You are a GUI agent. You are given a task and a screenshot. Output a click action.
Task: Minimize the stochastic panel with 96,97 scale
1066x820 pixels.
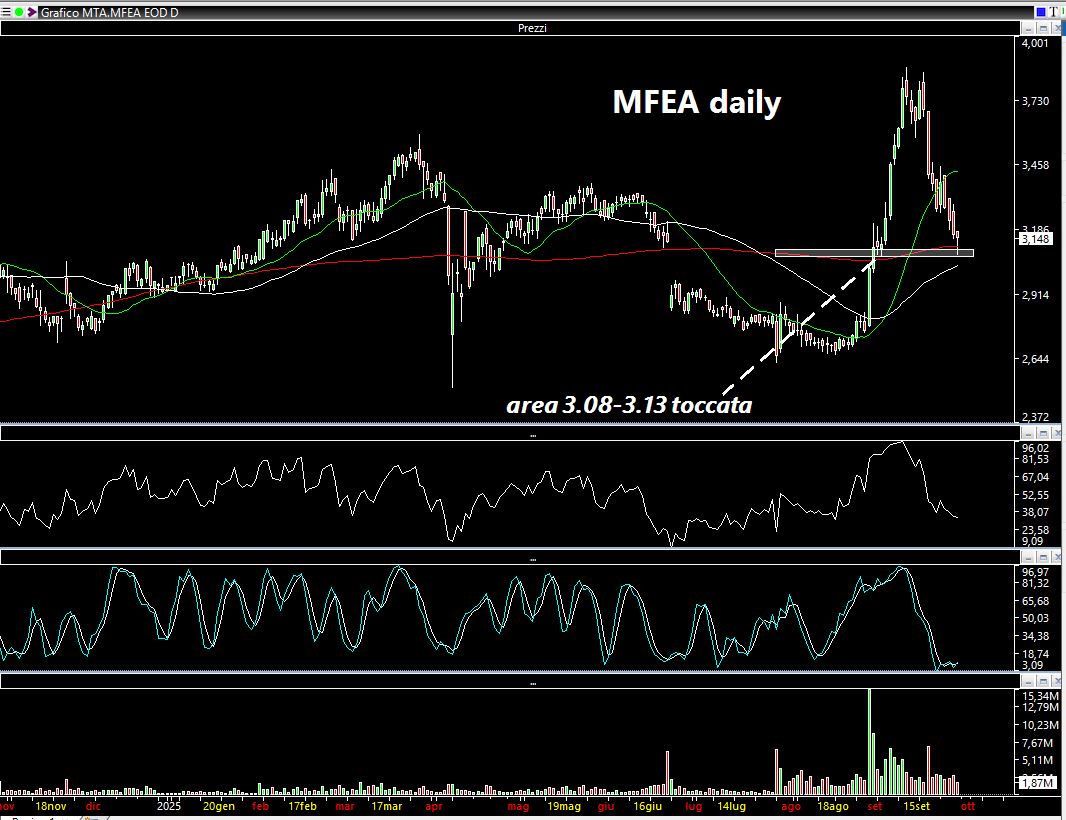click(1029, 558)
